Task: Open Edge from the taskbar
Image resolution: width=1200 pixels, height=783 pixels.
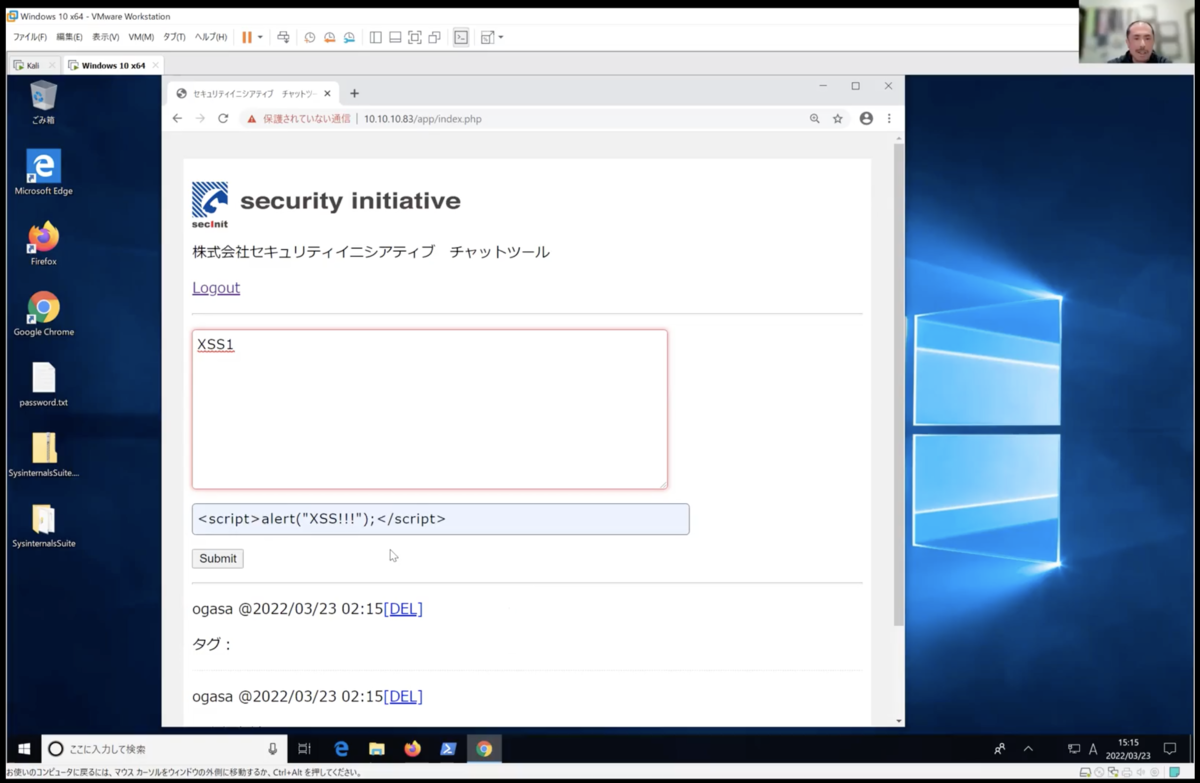Action: click(x=341, y=748)
